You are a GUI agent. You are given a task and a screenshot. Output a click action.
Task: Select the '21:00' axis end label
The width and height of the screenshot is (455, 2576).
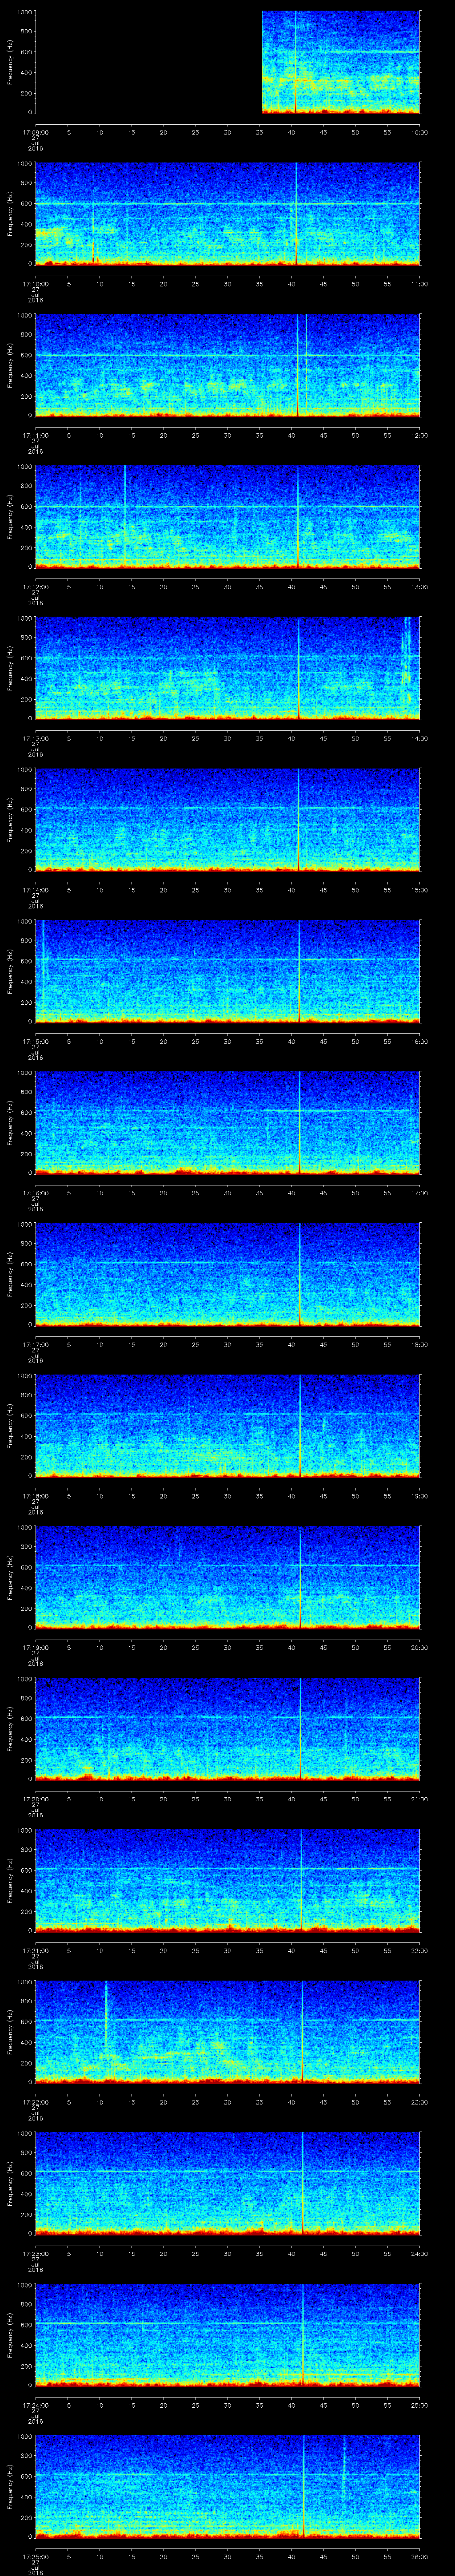coord(419,1798)
